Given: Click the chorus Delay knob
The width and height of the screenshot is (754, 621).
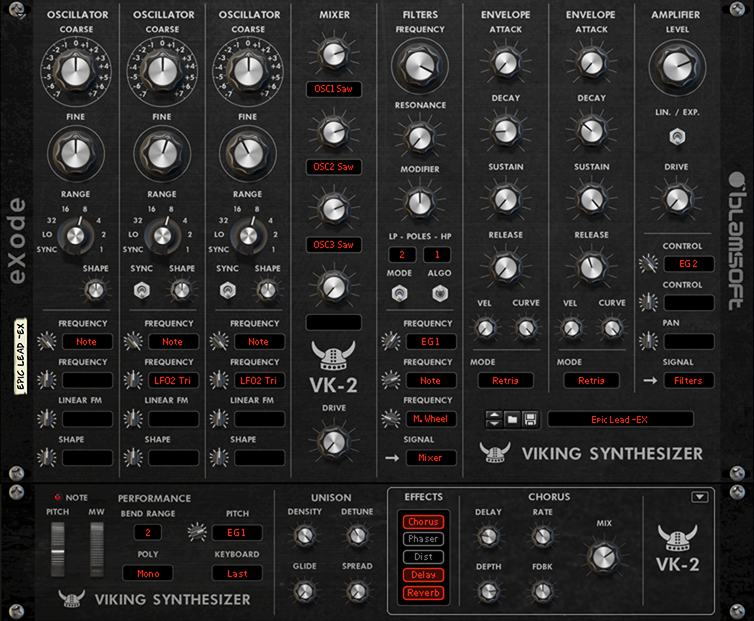Looking at the screenshot, I should (488, 536).
